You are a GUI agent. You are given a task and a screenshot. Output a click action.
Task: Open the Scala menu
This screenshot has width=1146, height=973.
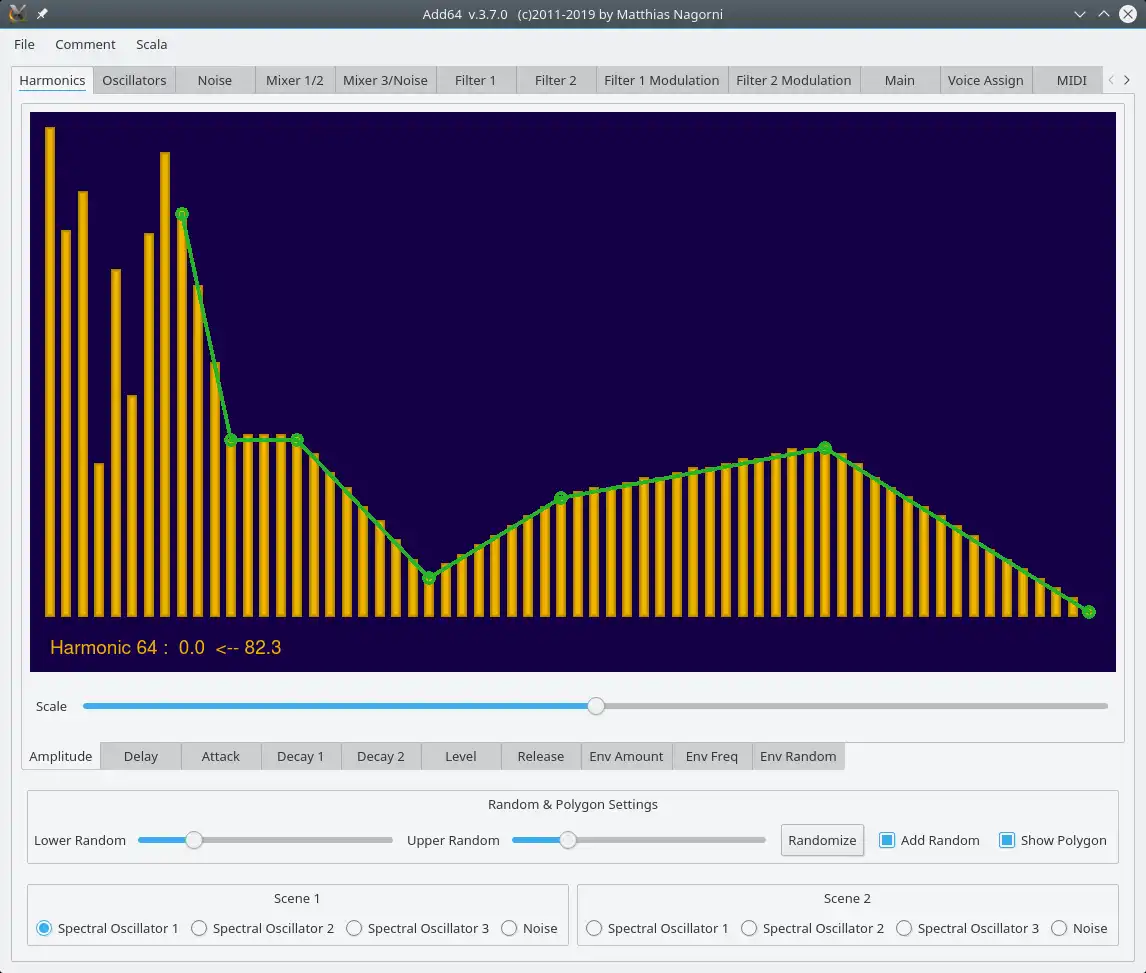pos(151,44)
